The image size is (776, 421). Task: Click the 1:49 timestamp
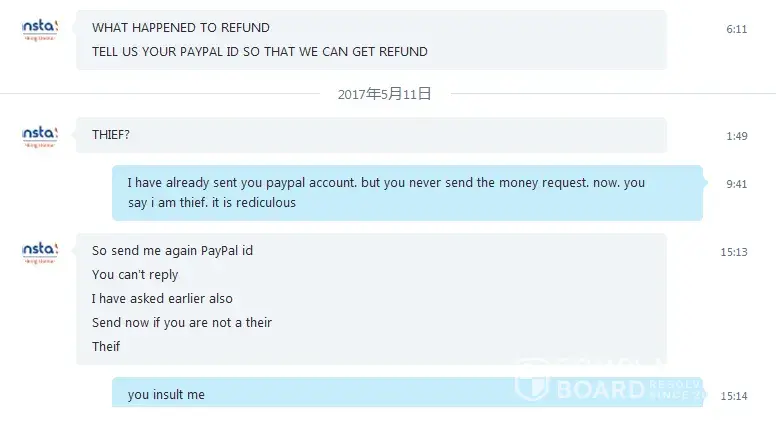pyautogui.click(x=736, y=136)
